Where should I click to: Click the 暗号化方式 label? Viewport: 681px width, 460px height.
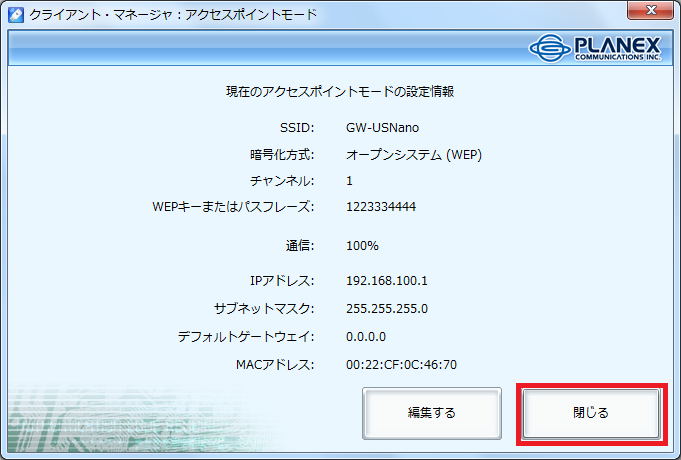click(x=282, y=155)
